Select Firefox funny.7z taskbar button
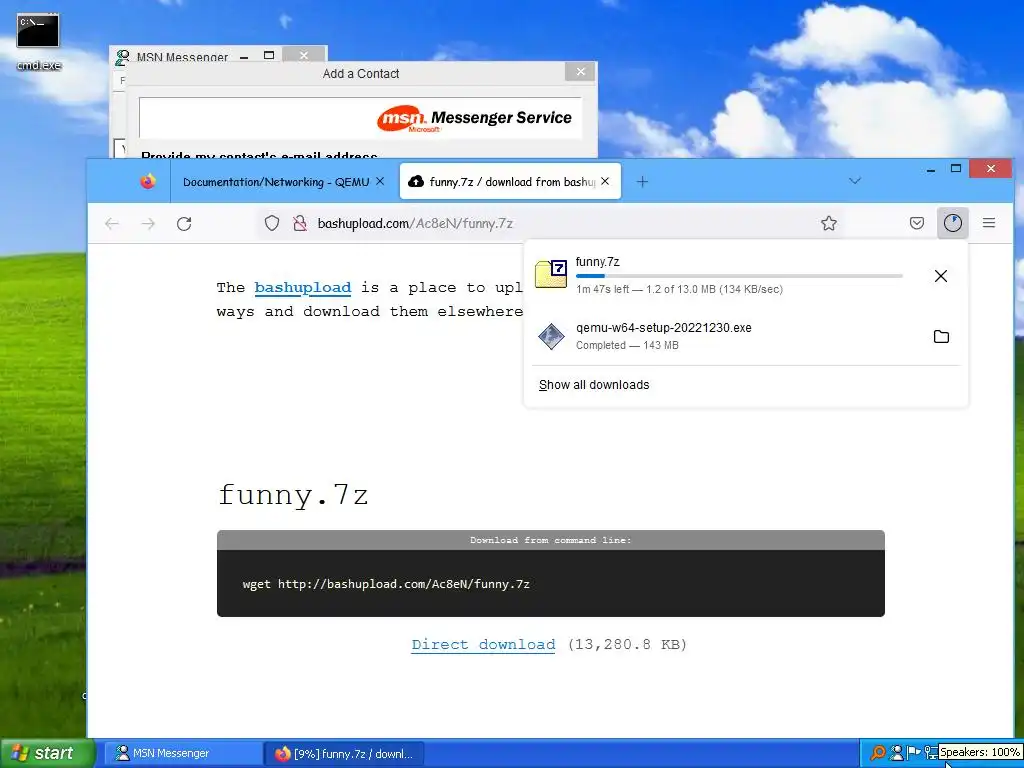This screenshot has width=1024, height=768. [x=344, y=754]
